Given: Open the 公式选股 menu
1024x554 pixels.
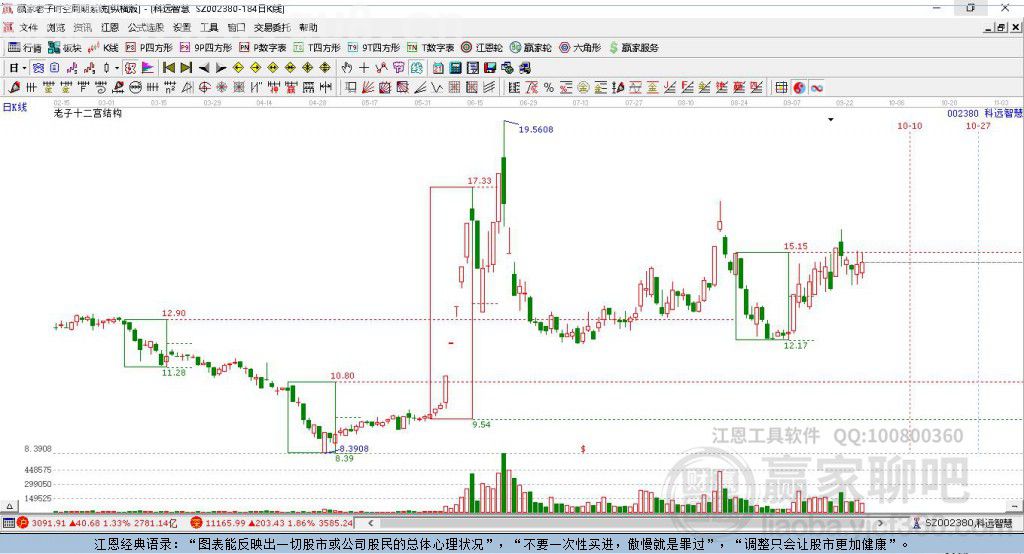Looking at the screenshot, I should pyautogui.click(x=146, y=27).
